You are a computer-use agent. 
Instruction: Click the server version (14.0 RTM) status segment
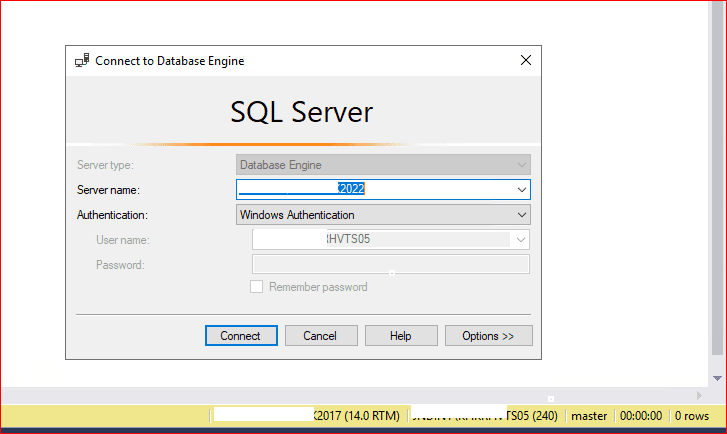[x=358, y=416]
